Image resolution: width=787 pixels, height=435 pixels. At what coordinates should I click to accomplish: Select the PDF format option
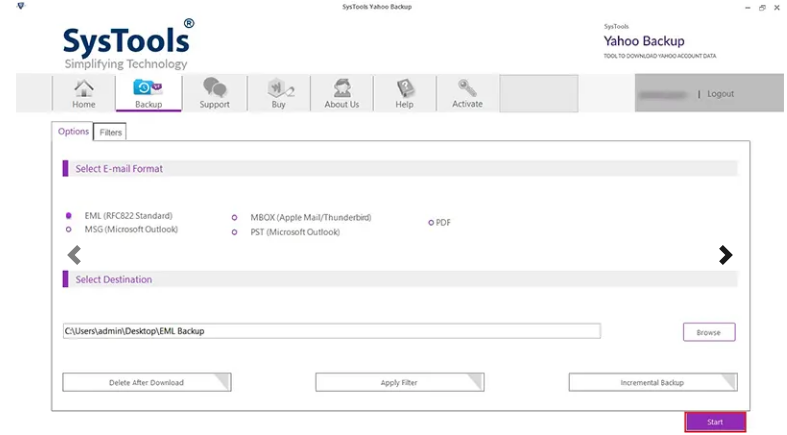point(431,223)
